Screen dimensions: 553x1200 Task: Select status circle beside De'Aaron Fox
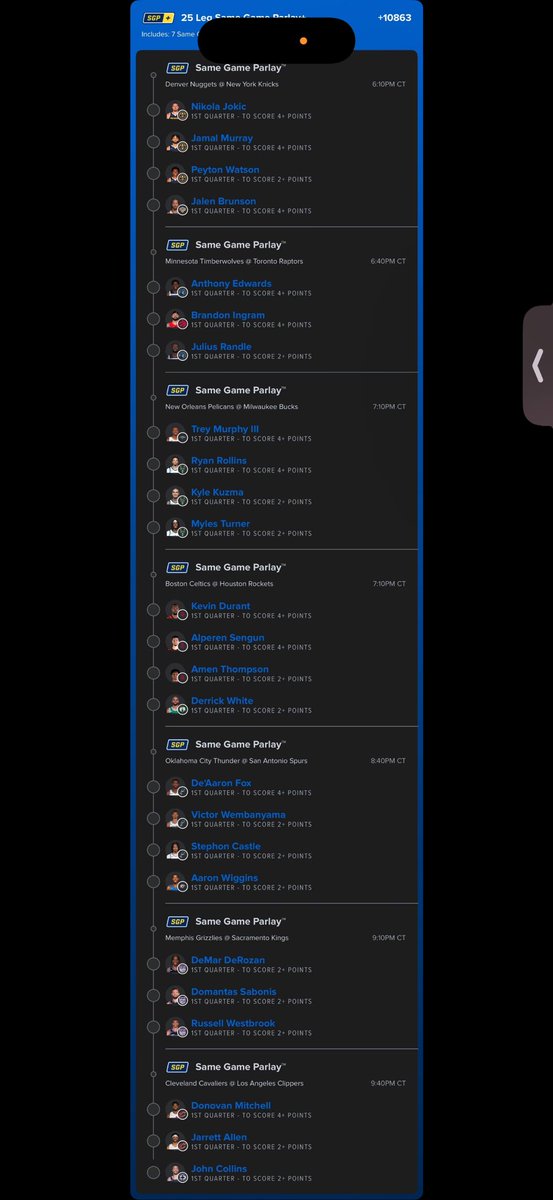[153, 787]
